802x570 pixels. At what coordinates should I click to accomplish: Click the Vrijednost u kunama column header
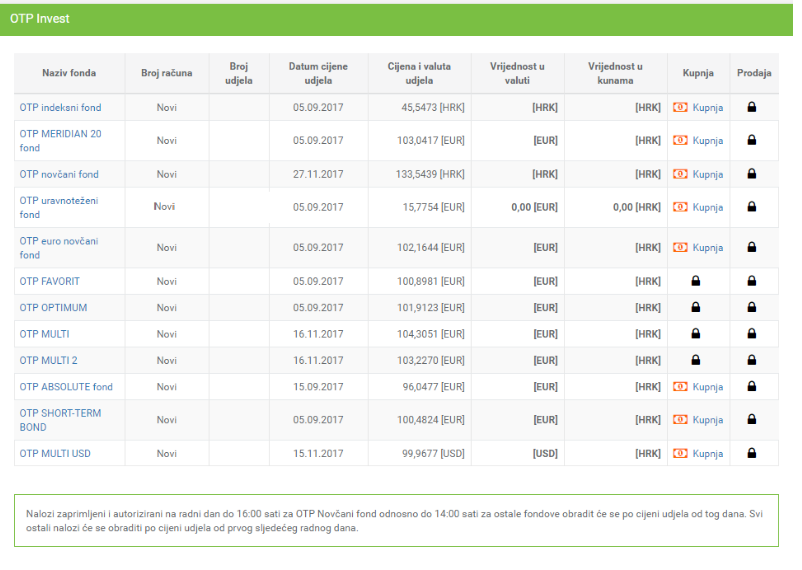click(x=615, y=74)
